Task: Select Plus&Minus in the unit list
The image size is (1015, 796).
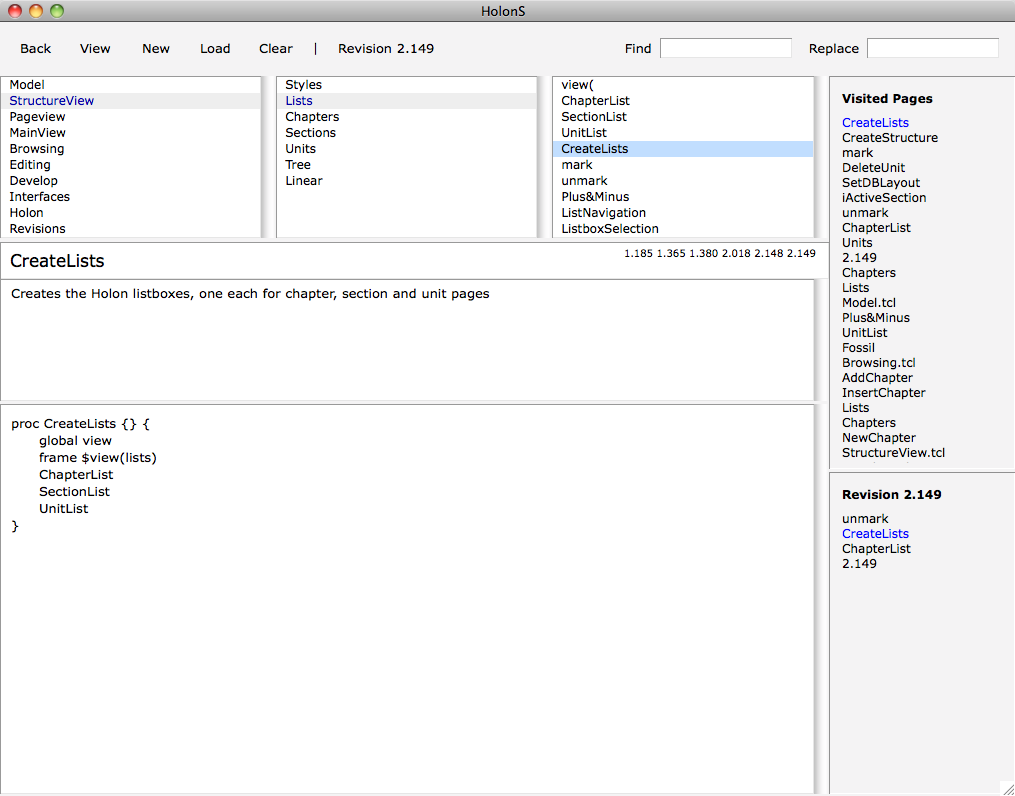Action: point(595,197)
